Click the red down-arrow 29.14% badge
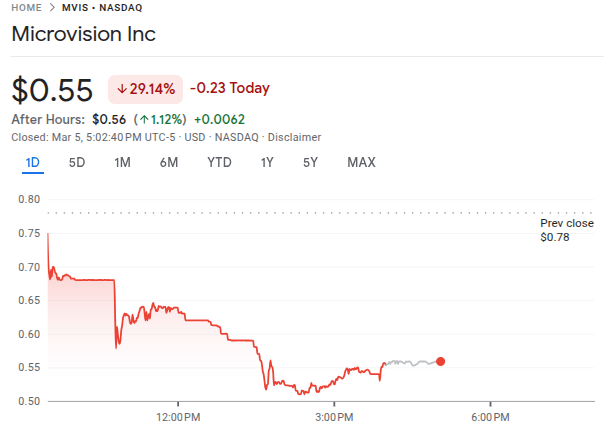 click(x=145, y=88)
